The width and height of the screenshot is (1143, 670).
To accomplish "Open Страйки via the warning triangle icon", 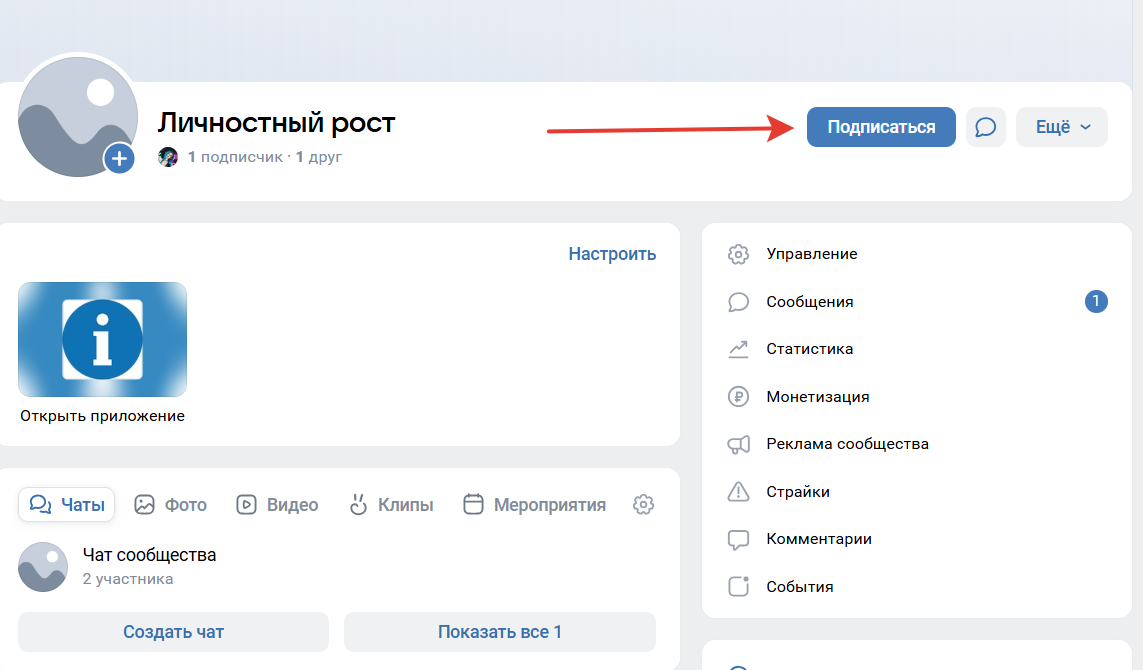I will point(738,491).
